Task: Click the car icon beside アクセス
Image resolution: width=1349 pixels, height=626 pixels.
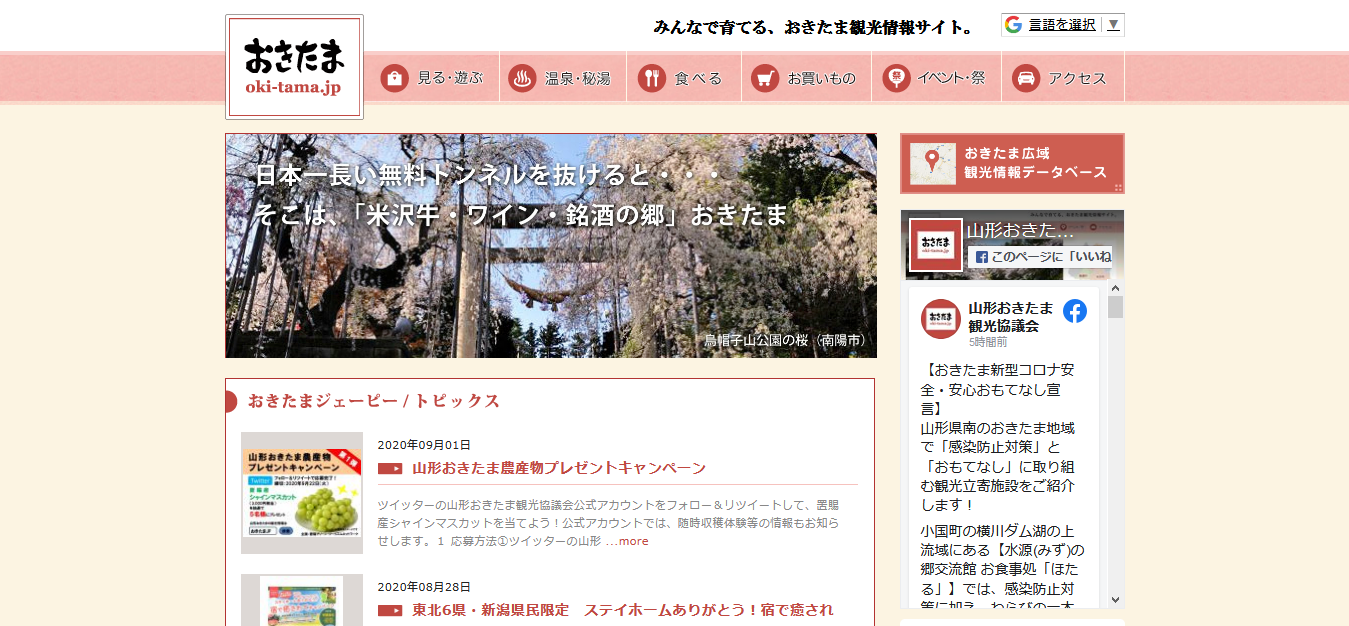Action: pos(1026,78)
